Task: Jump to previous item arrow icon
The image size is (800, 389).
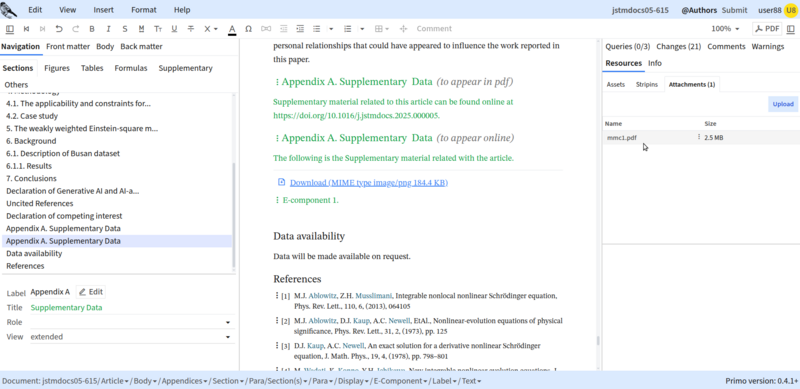Action: click(x=27, y=29)
